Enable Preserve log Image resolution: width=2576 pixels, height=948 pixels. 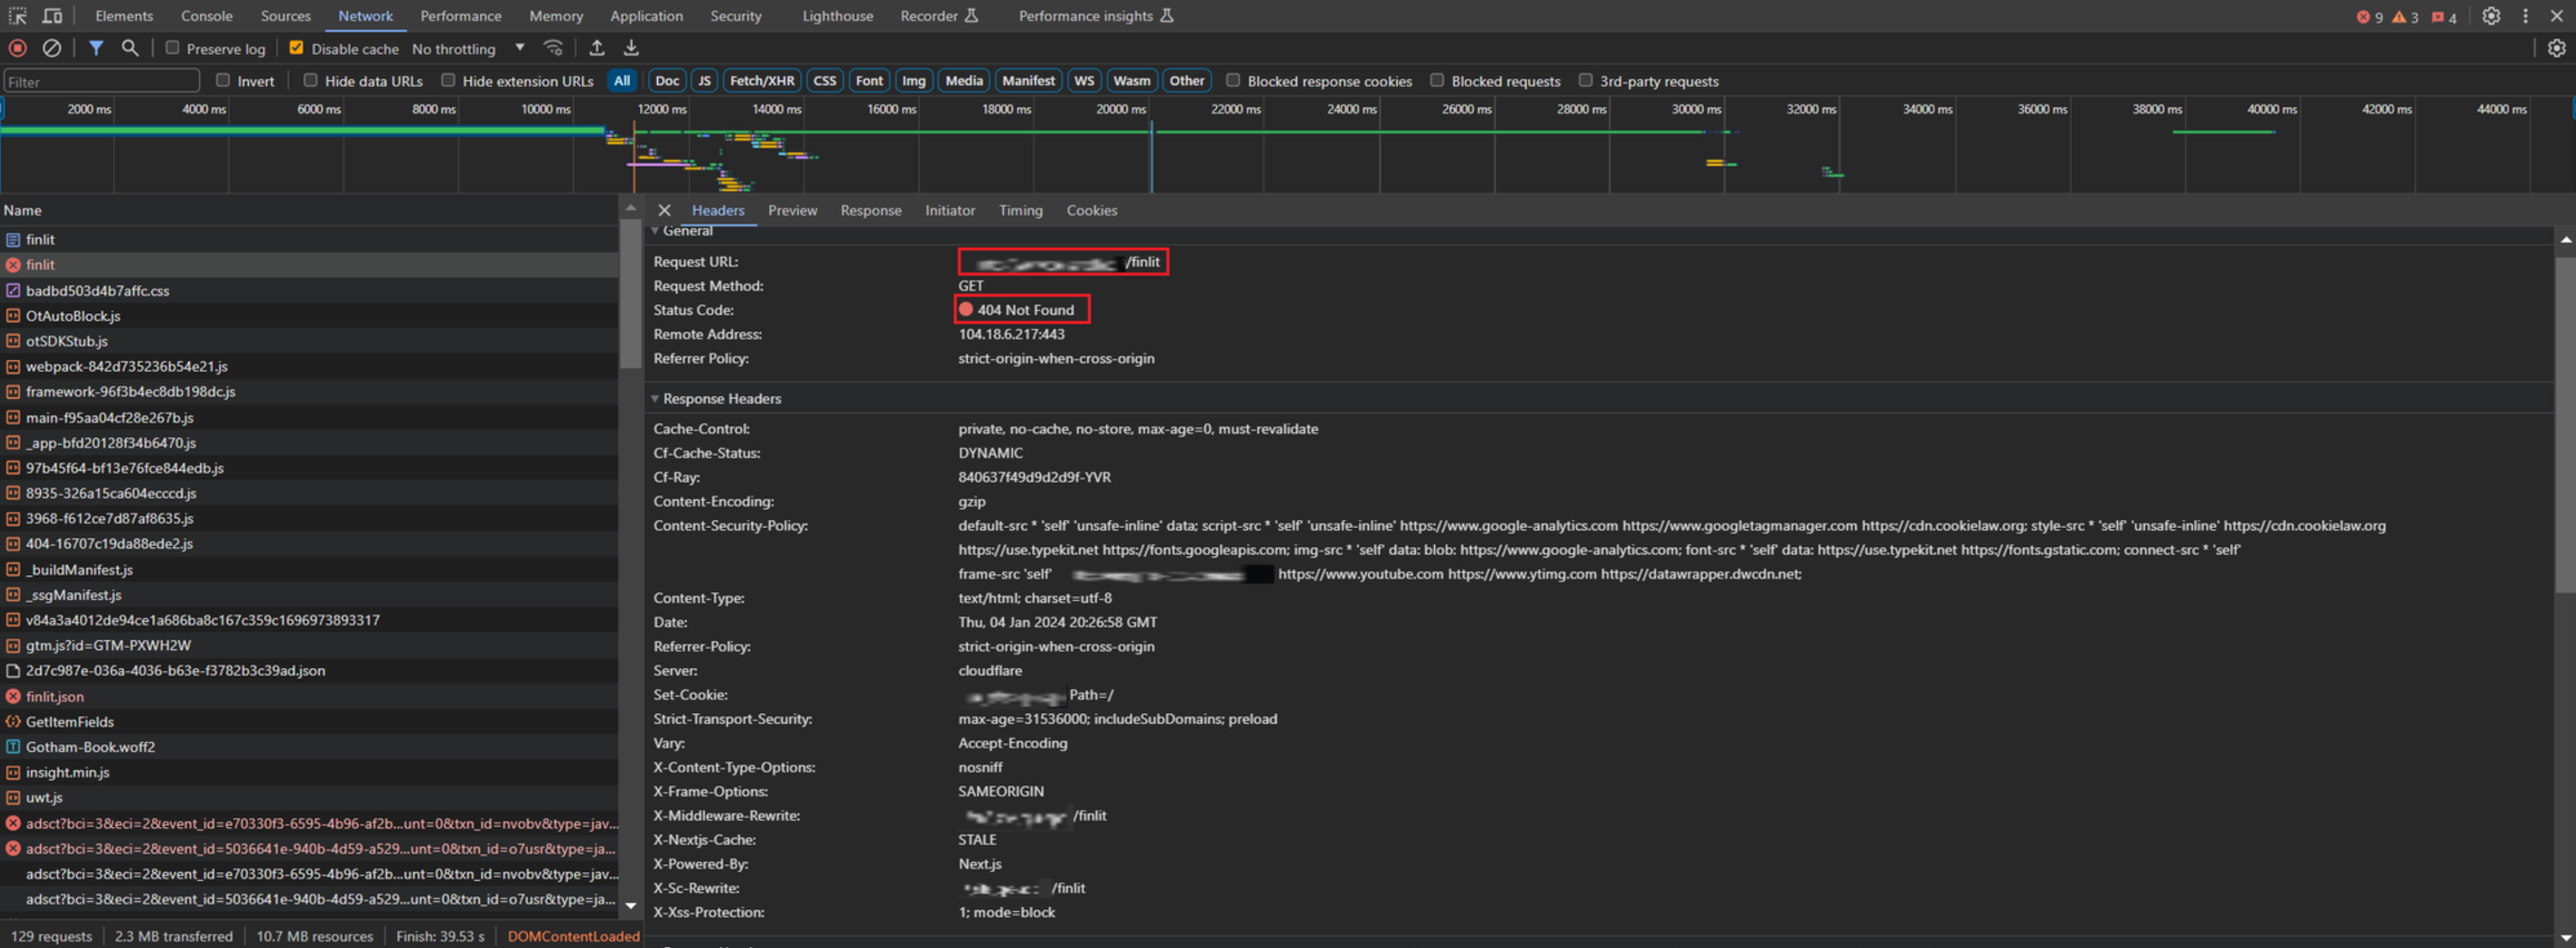tap(172, 48)
